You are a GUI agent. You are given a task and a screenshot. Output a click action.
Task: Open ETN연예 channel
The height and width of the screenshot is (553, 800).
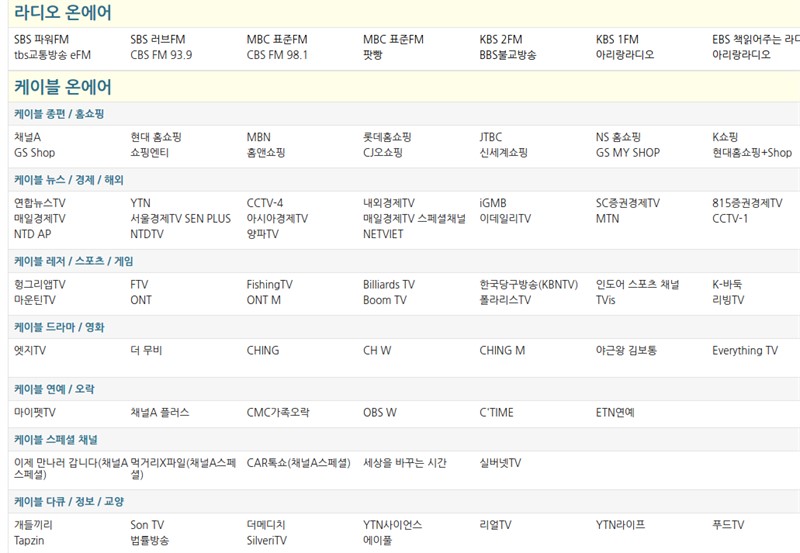pos(615,412)
